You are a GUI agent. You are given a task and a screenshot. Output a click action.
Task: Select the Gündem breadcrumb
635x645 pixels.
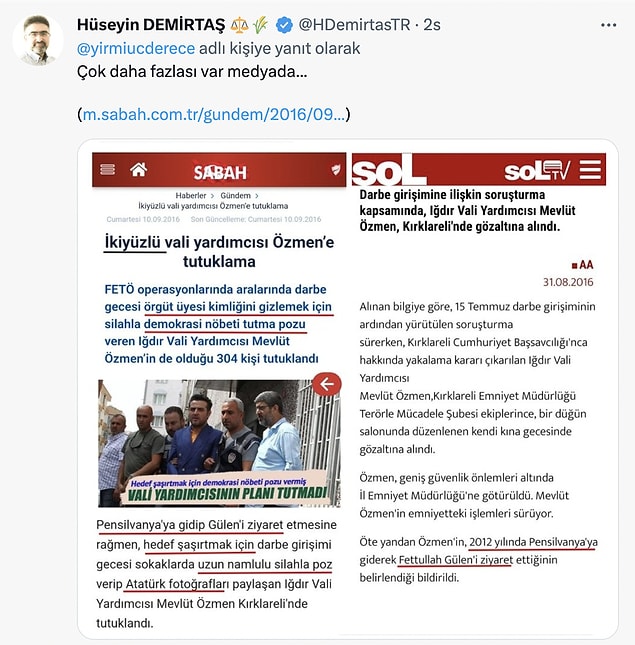click(x=235, y=195)
